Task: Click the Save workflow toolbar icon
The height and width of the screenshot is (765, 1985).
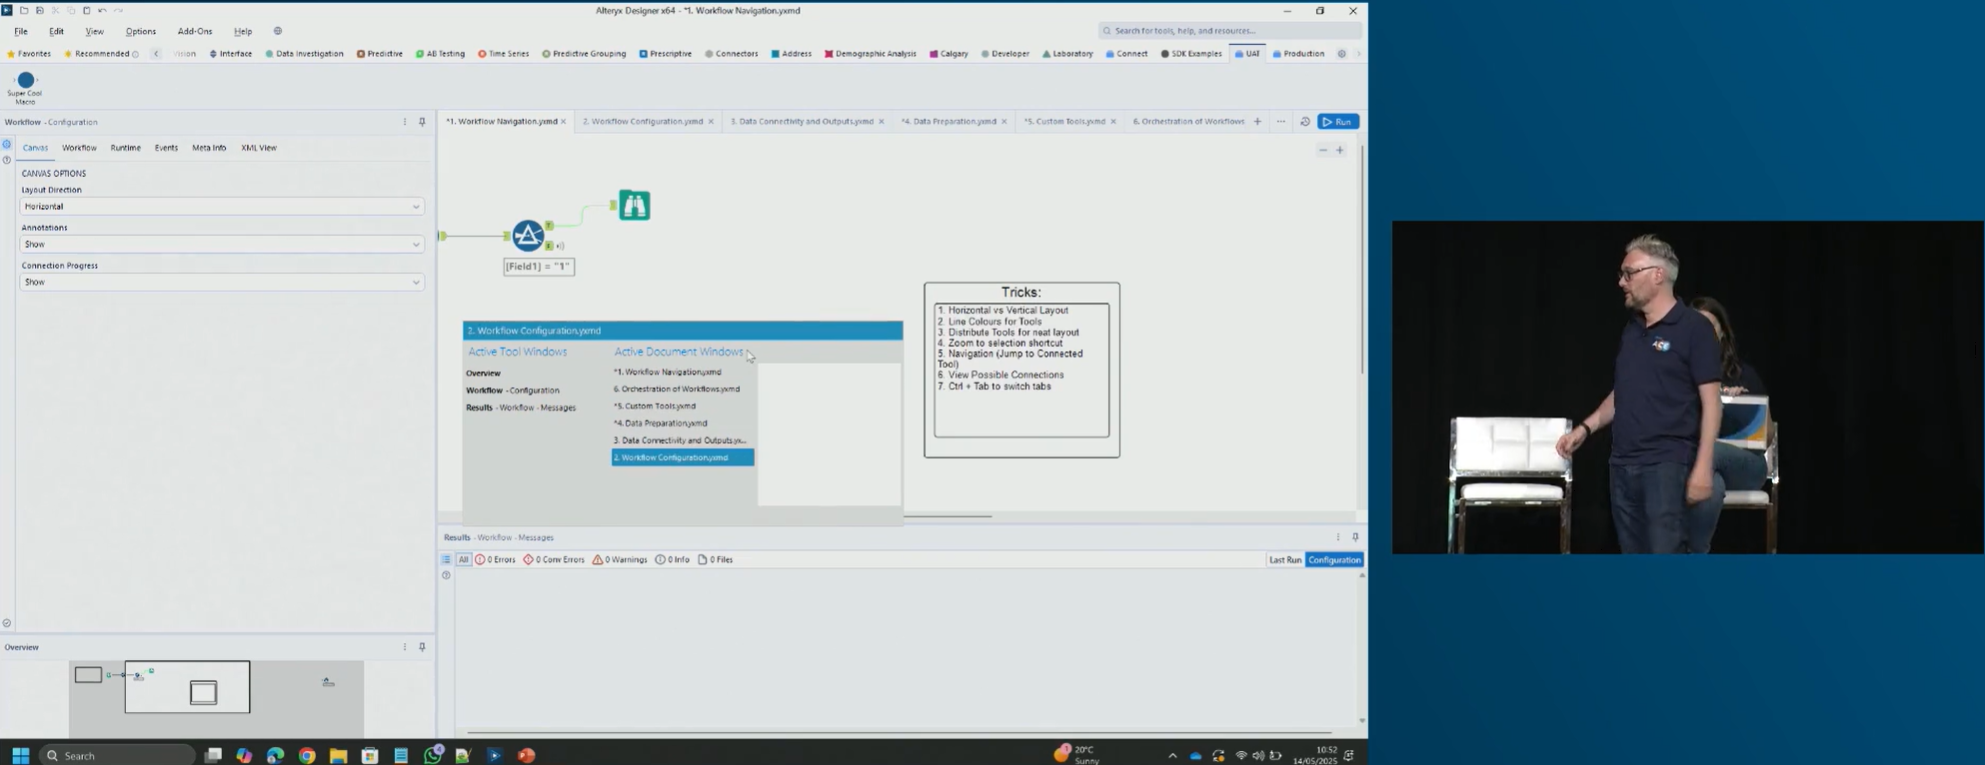Action: [40, 10]
